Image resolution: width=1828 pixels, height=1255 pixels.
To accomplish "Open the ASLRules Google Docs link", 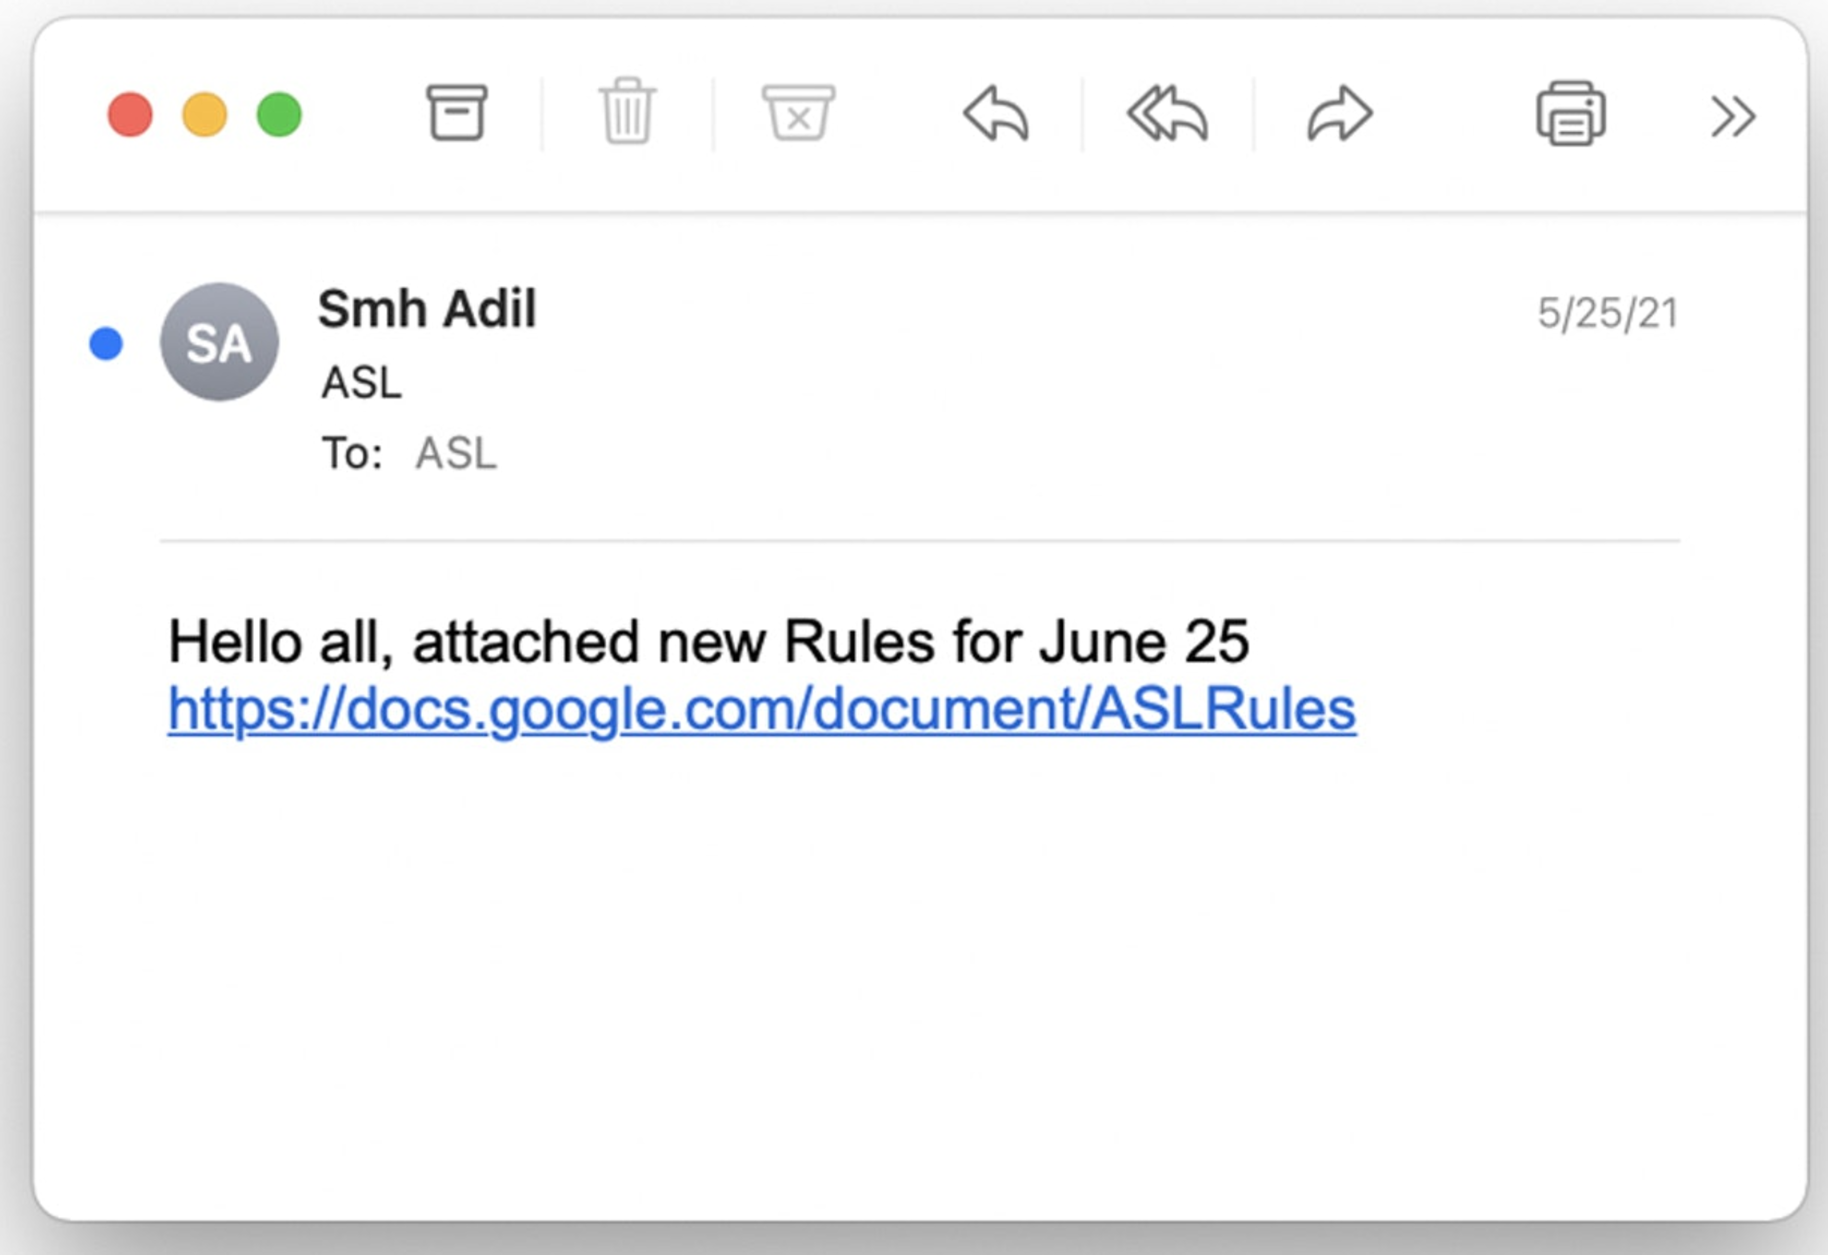I will click(762, 709).
